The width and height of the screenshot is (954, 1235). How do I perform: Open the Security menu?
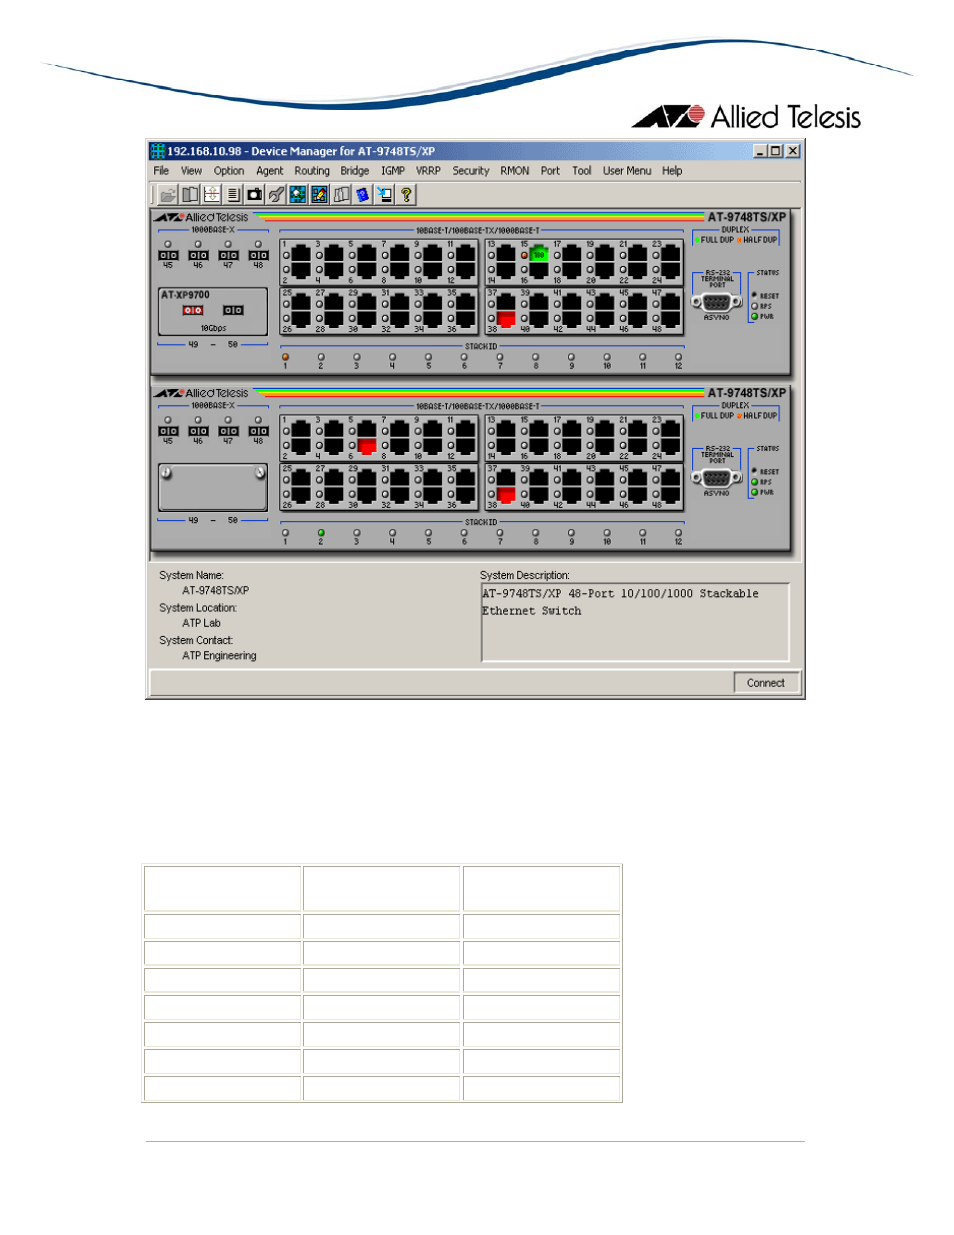[x=471, y=171]
